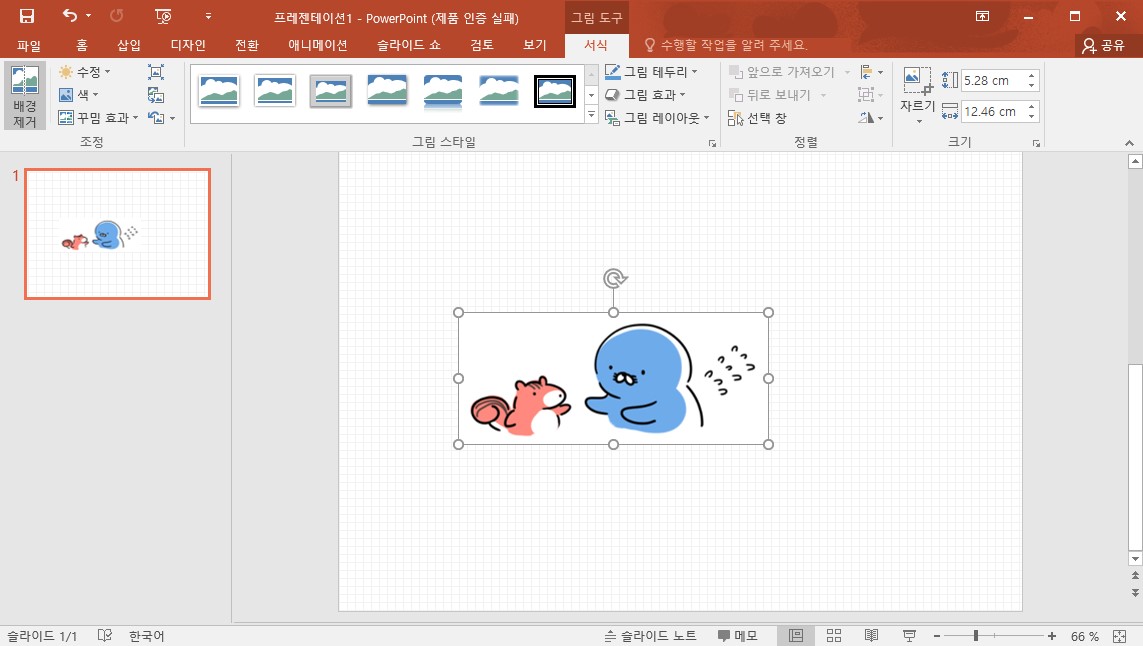Open the align objects dropdown icon

coord(871,71)
